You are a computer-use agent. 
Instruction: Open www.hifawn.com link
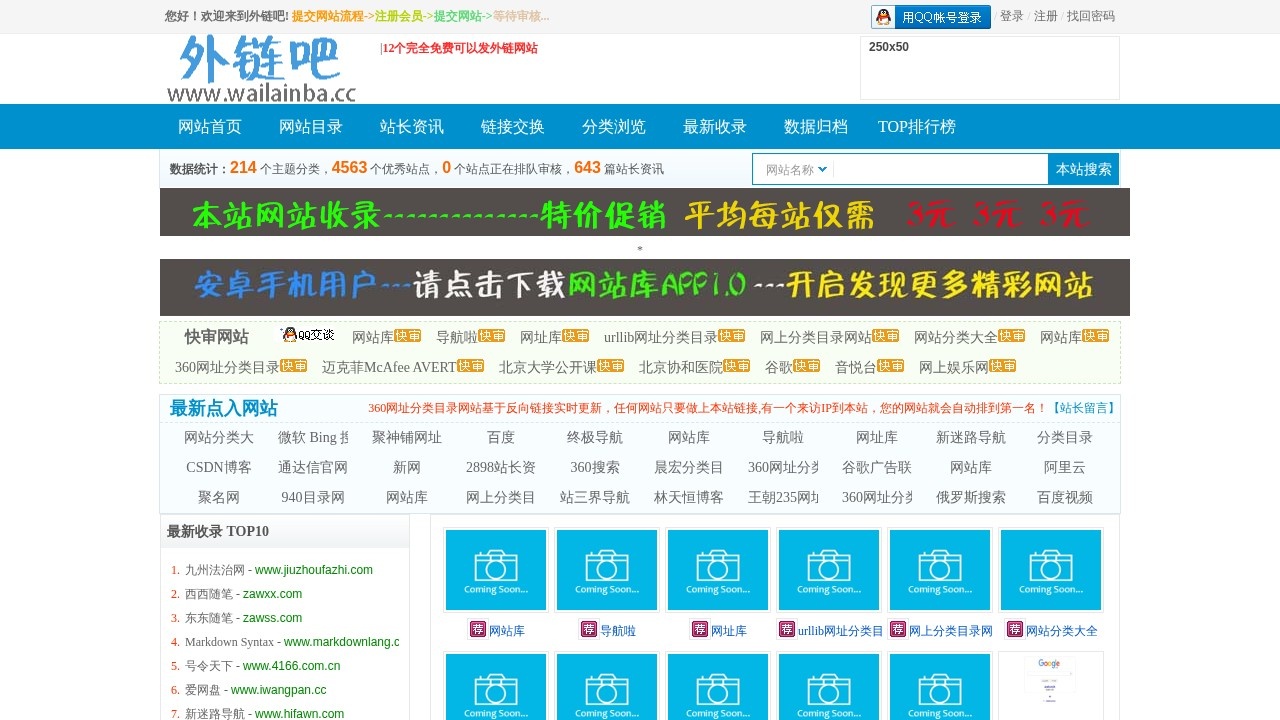(299, 714)
